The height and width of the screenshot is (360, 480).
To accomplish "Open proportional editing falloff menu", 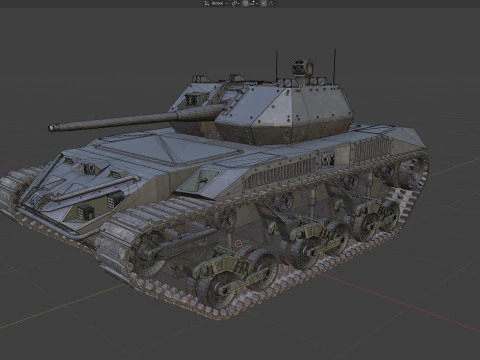I will (271, 3).
